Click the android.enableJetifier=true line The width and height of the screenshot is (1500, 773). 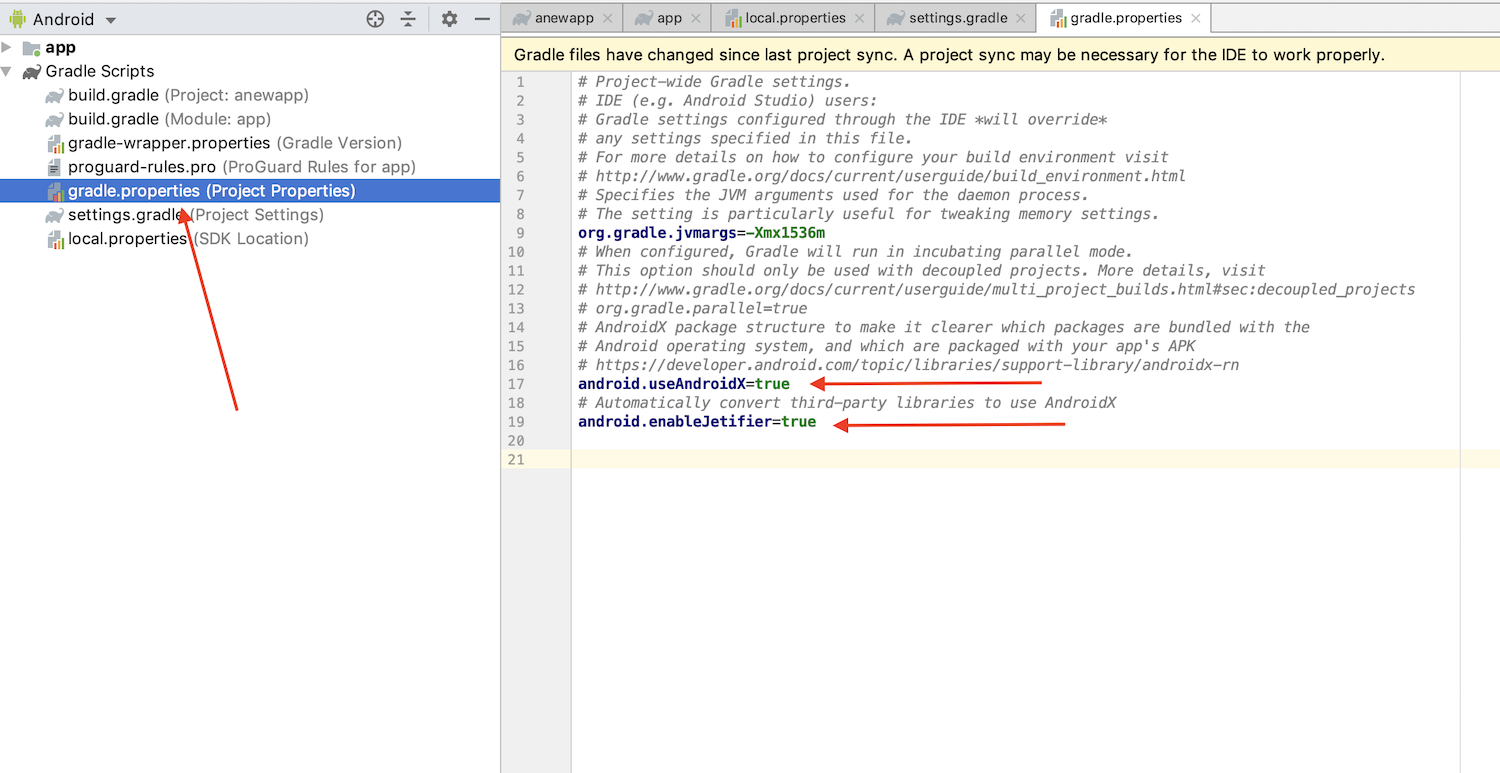697,422
